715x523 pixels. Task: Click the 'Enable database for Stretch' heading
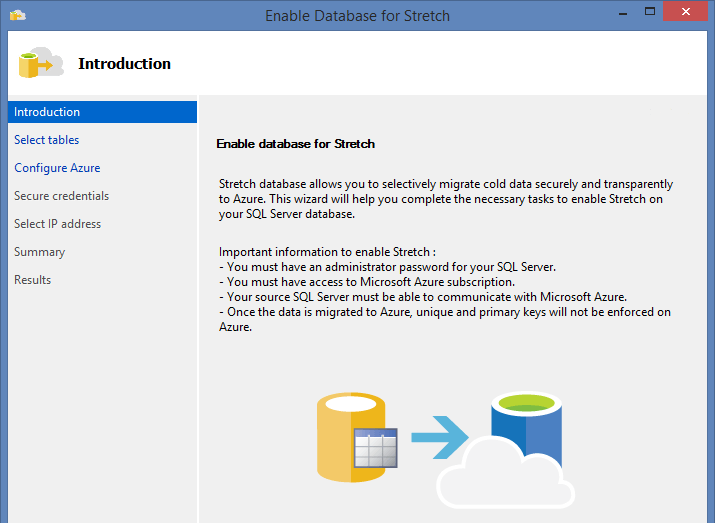tap(295, 144)
